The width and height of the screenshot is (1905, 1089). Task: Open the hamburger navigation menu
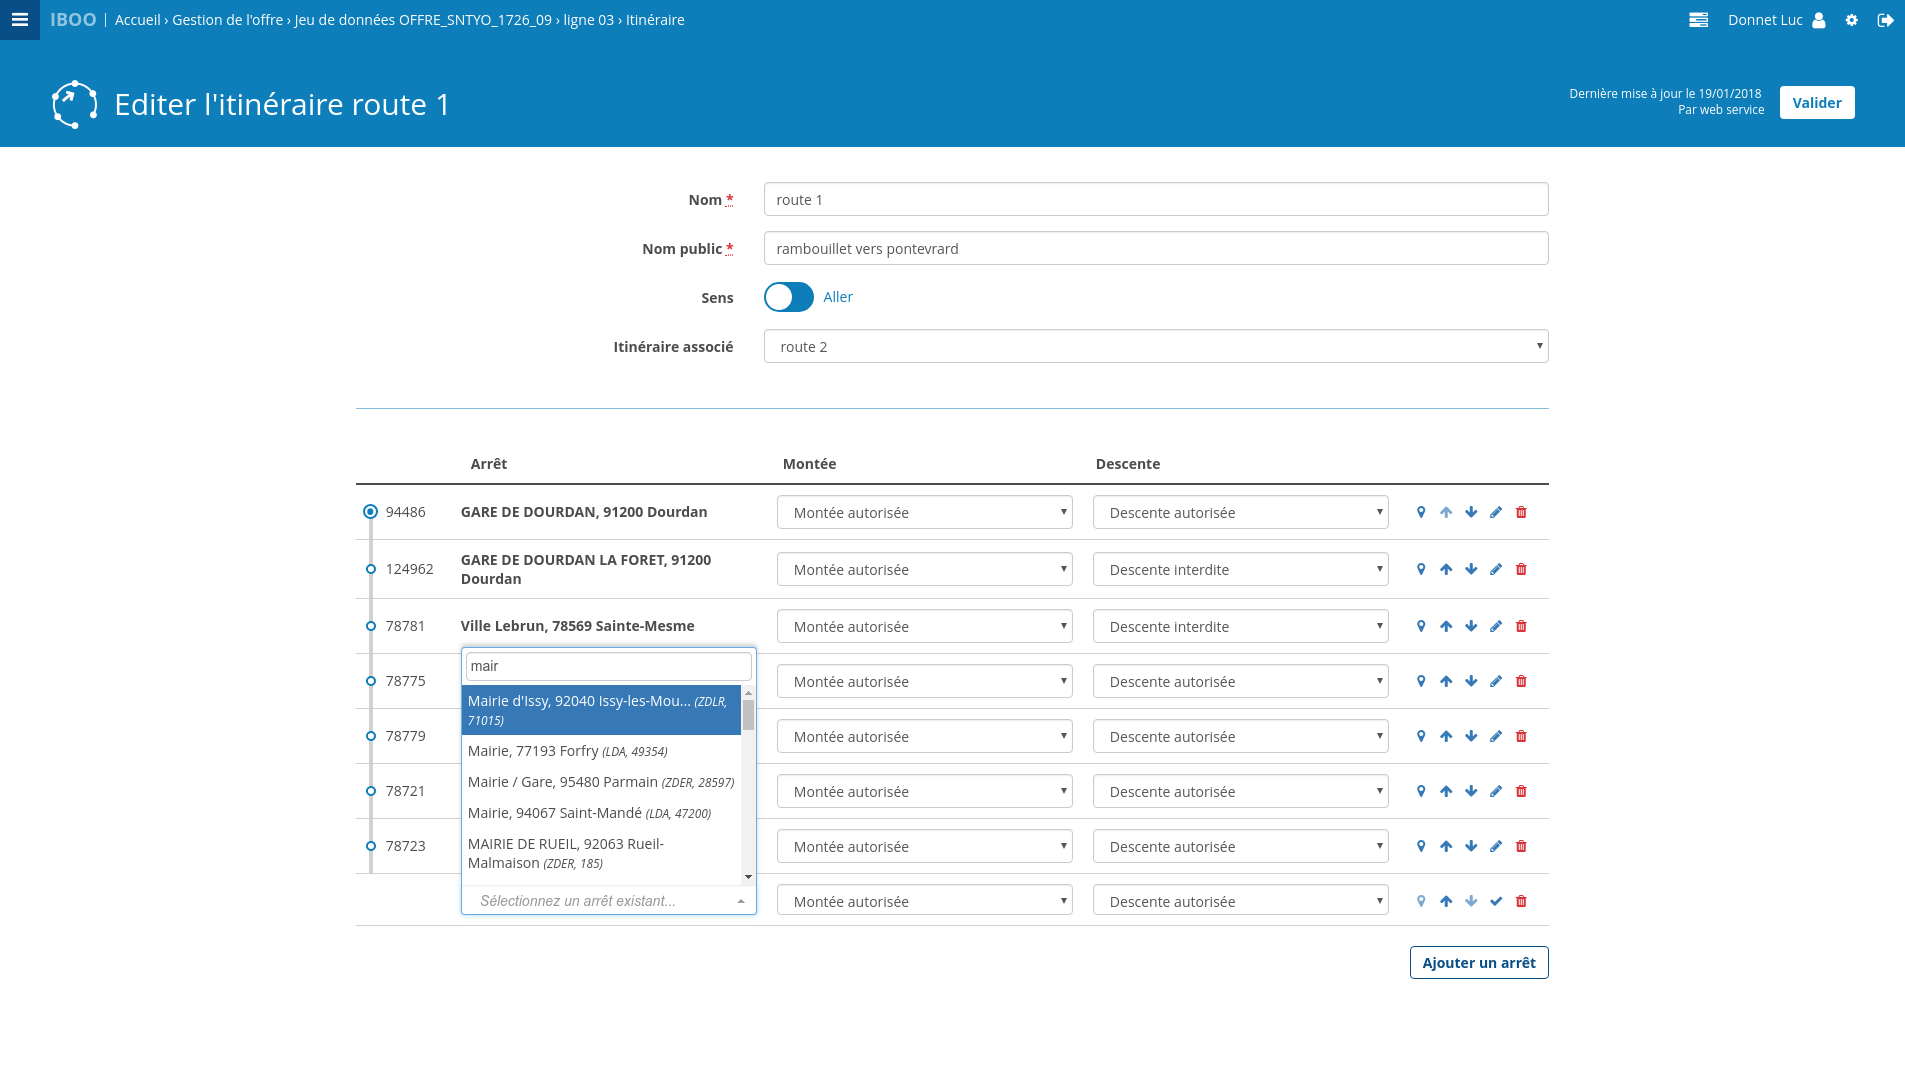(x=19, y=20)
